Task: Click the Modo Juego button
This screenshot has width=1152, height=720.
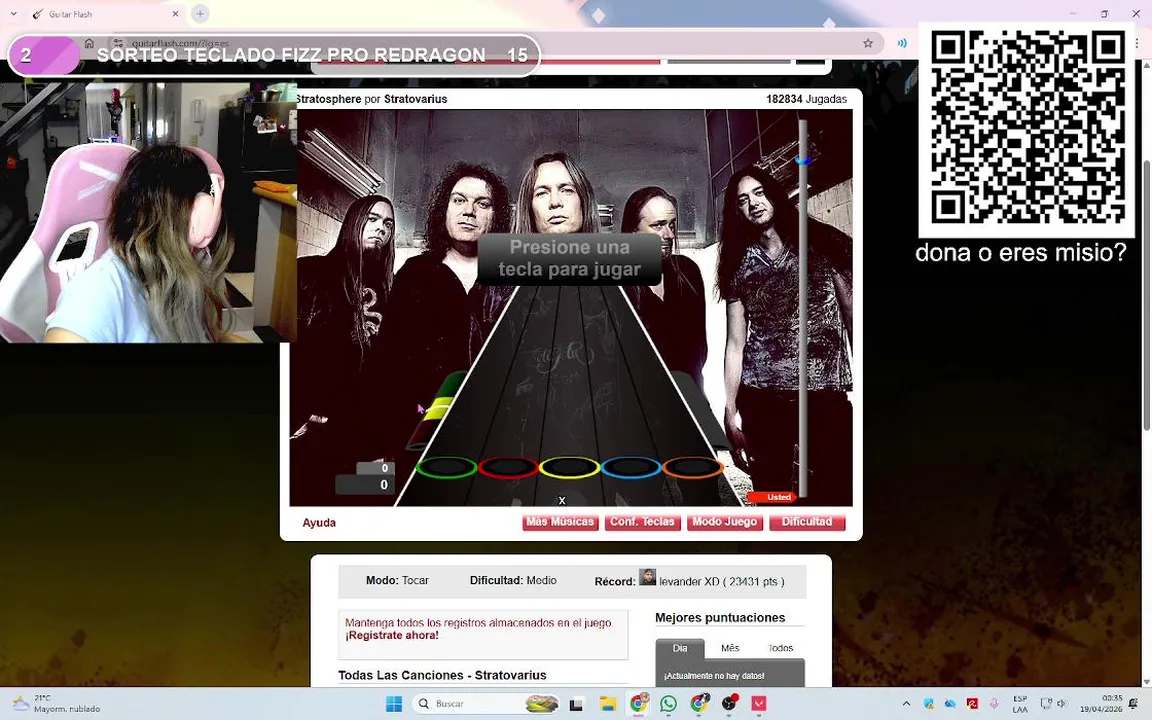Action: [724, 522]
